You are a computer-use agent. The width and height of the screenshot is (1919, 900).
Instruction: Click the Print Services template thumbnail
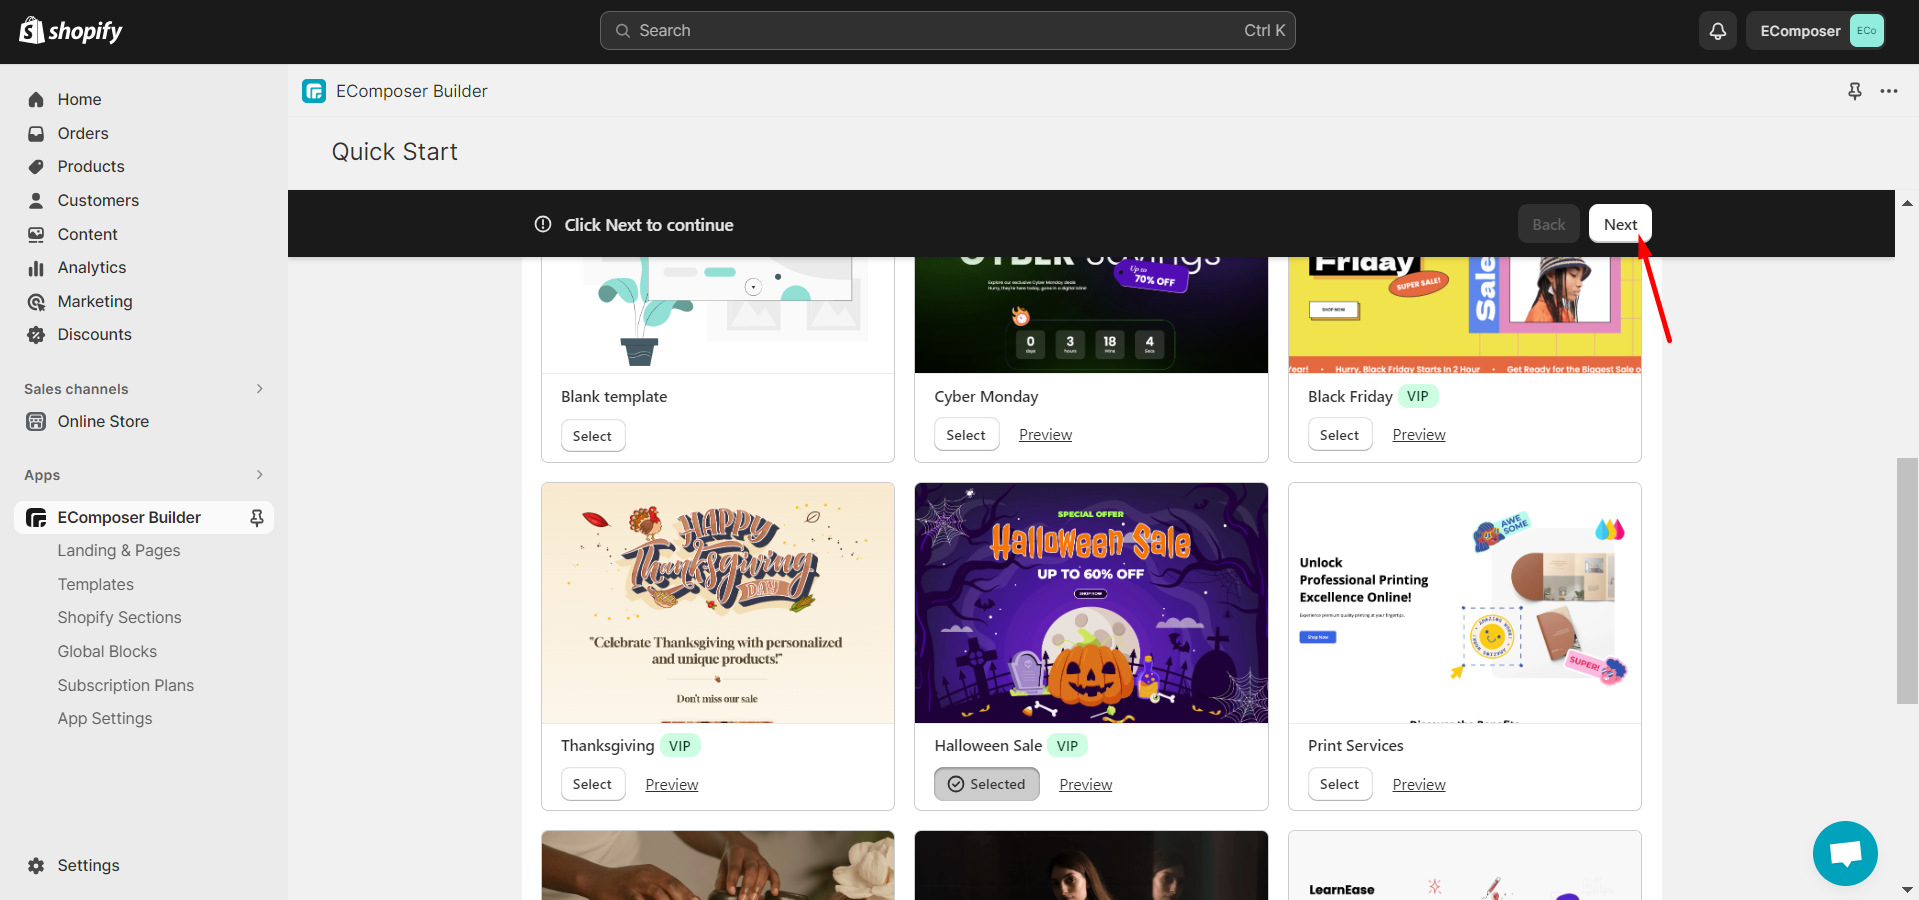pos(1465,603)
